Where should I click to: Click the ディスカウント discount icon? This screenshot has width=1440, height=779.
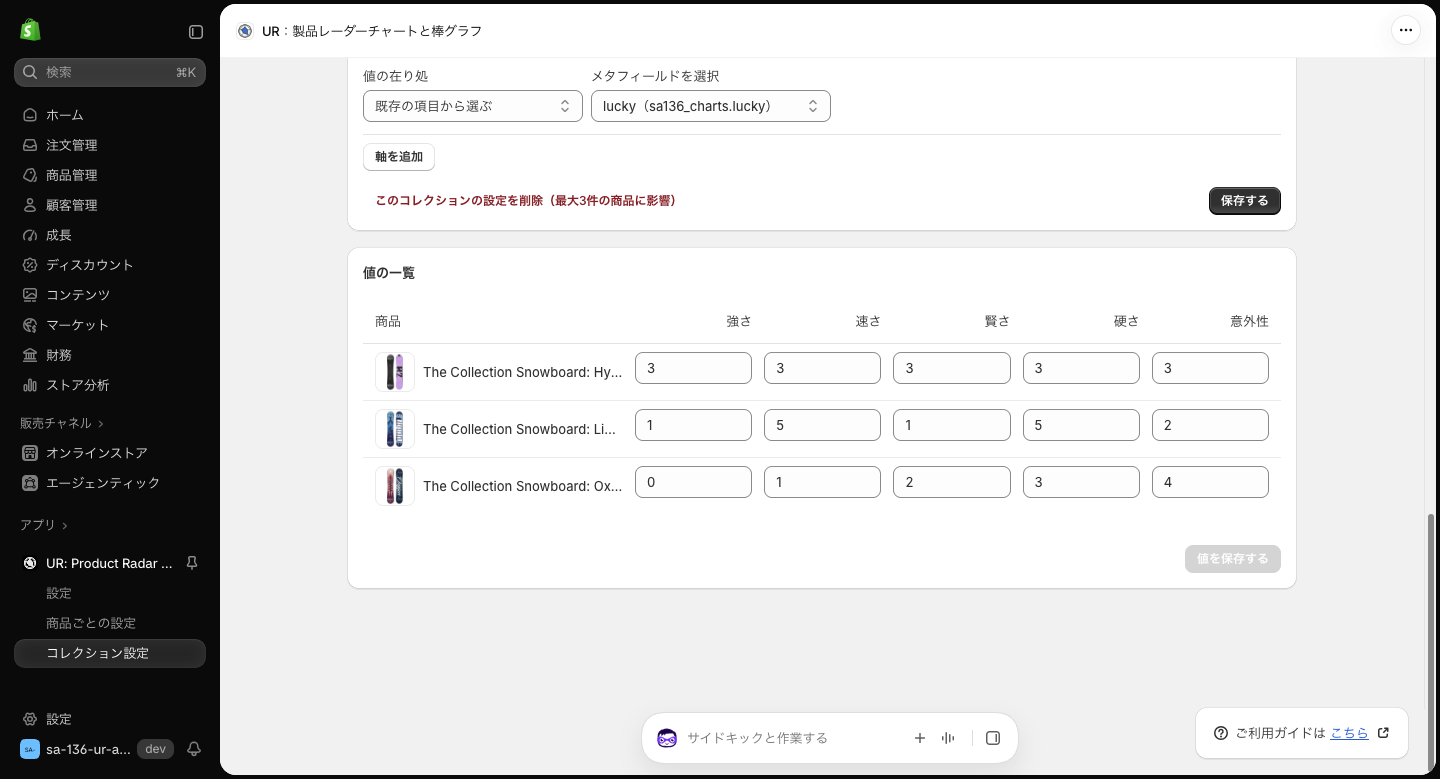click(x=30, y=265)
